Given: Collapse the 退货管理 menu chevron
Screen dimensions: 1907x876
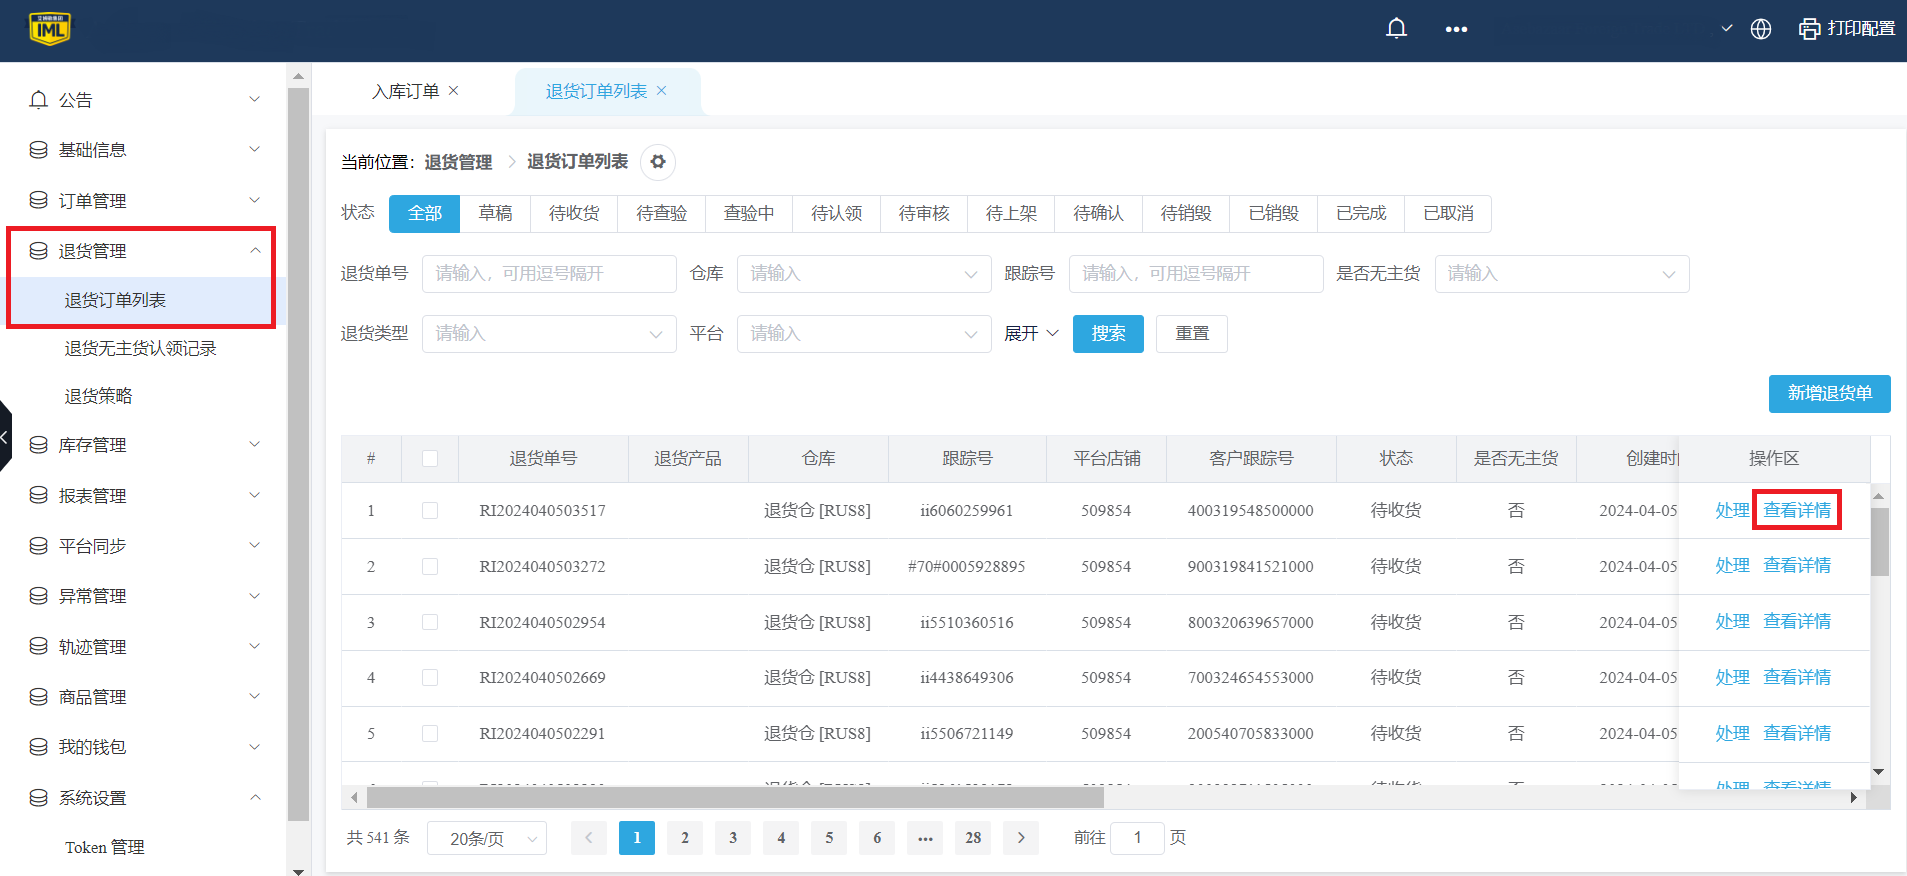Looking at the screenshot, I should pyautogui.click(x=255, y=250).
